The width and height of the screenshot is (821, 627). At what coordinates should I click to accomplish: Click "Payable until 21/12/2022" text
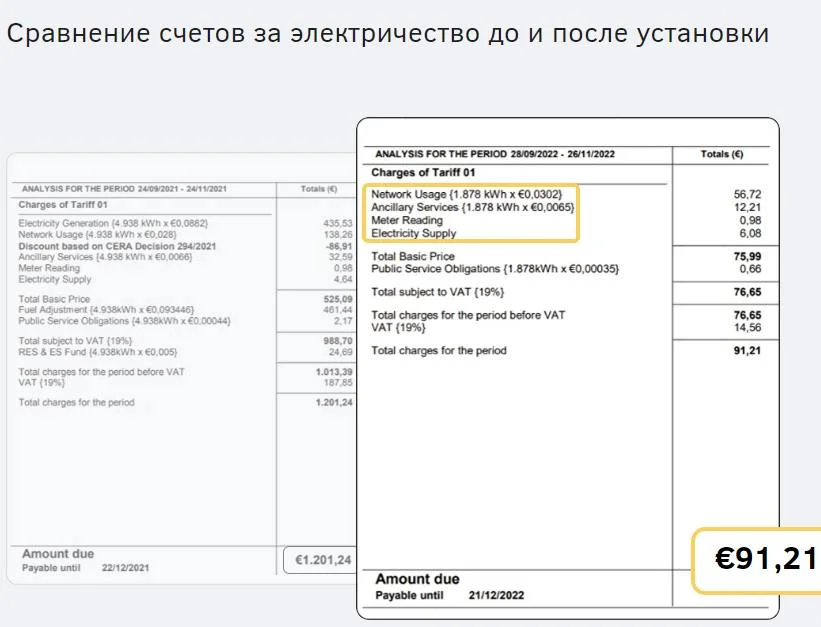click(x=449, y=595)
